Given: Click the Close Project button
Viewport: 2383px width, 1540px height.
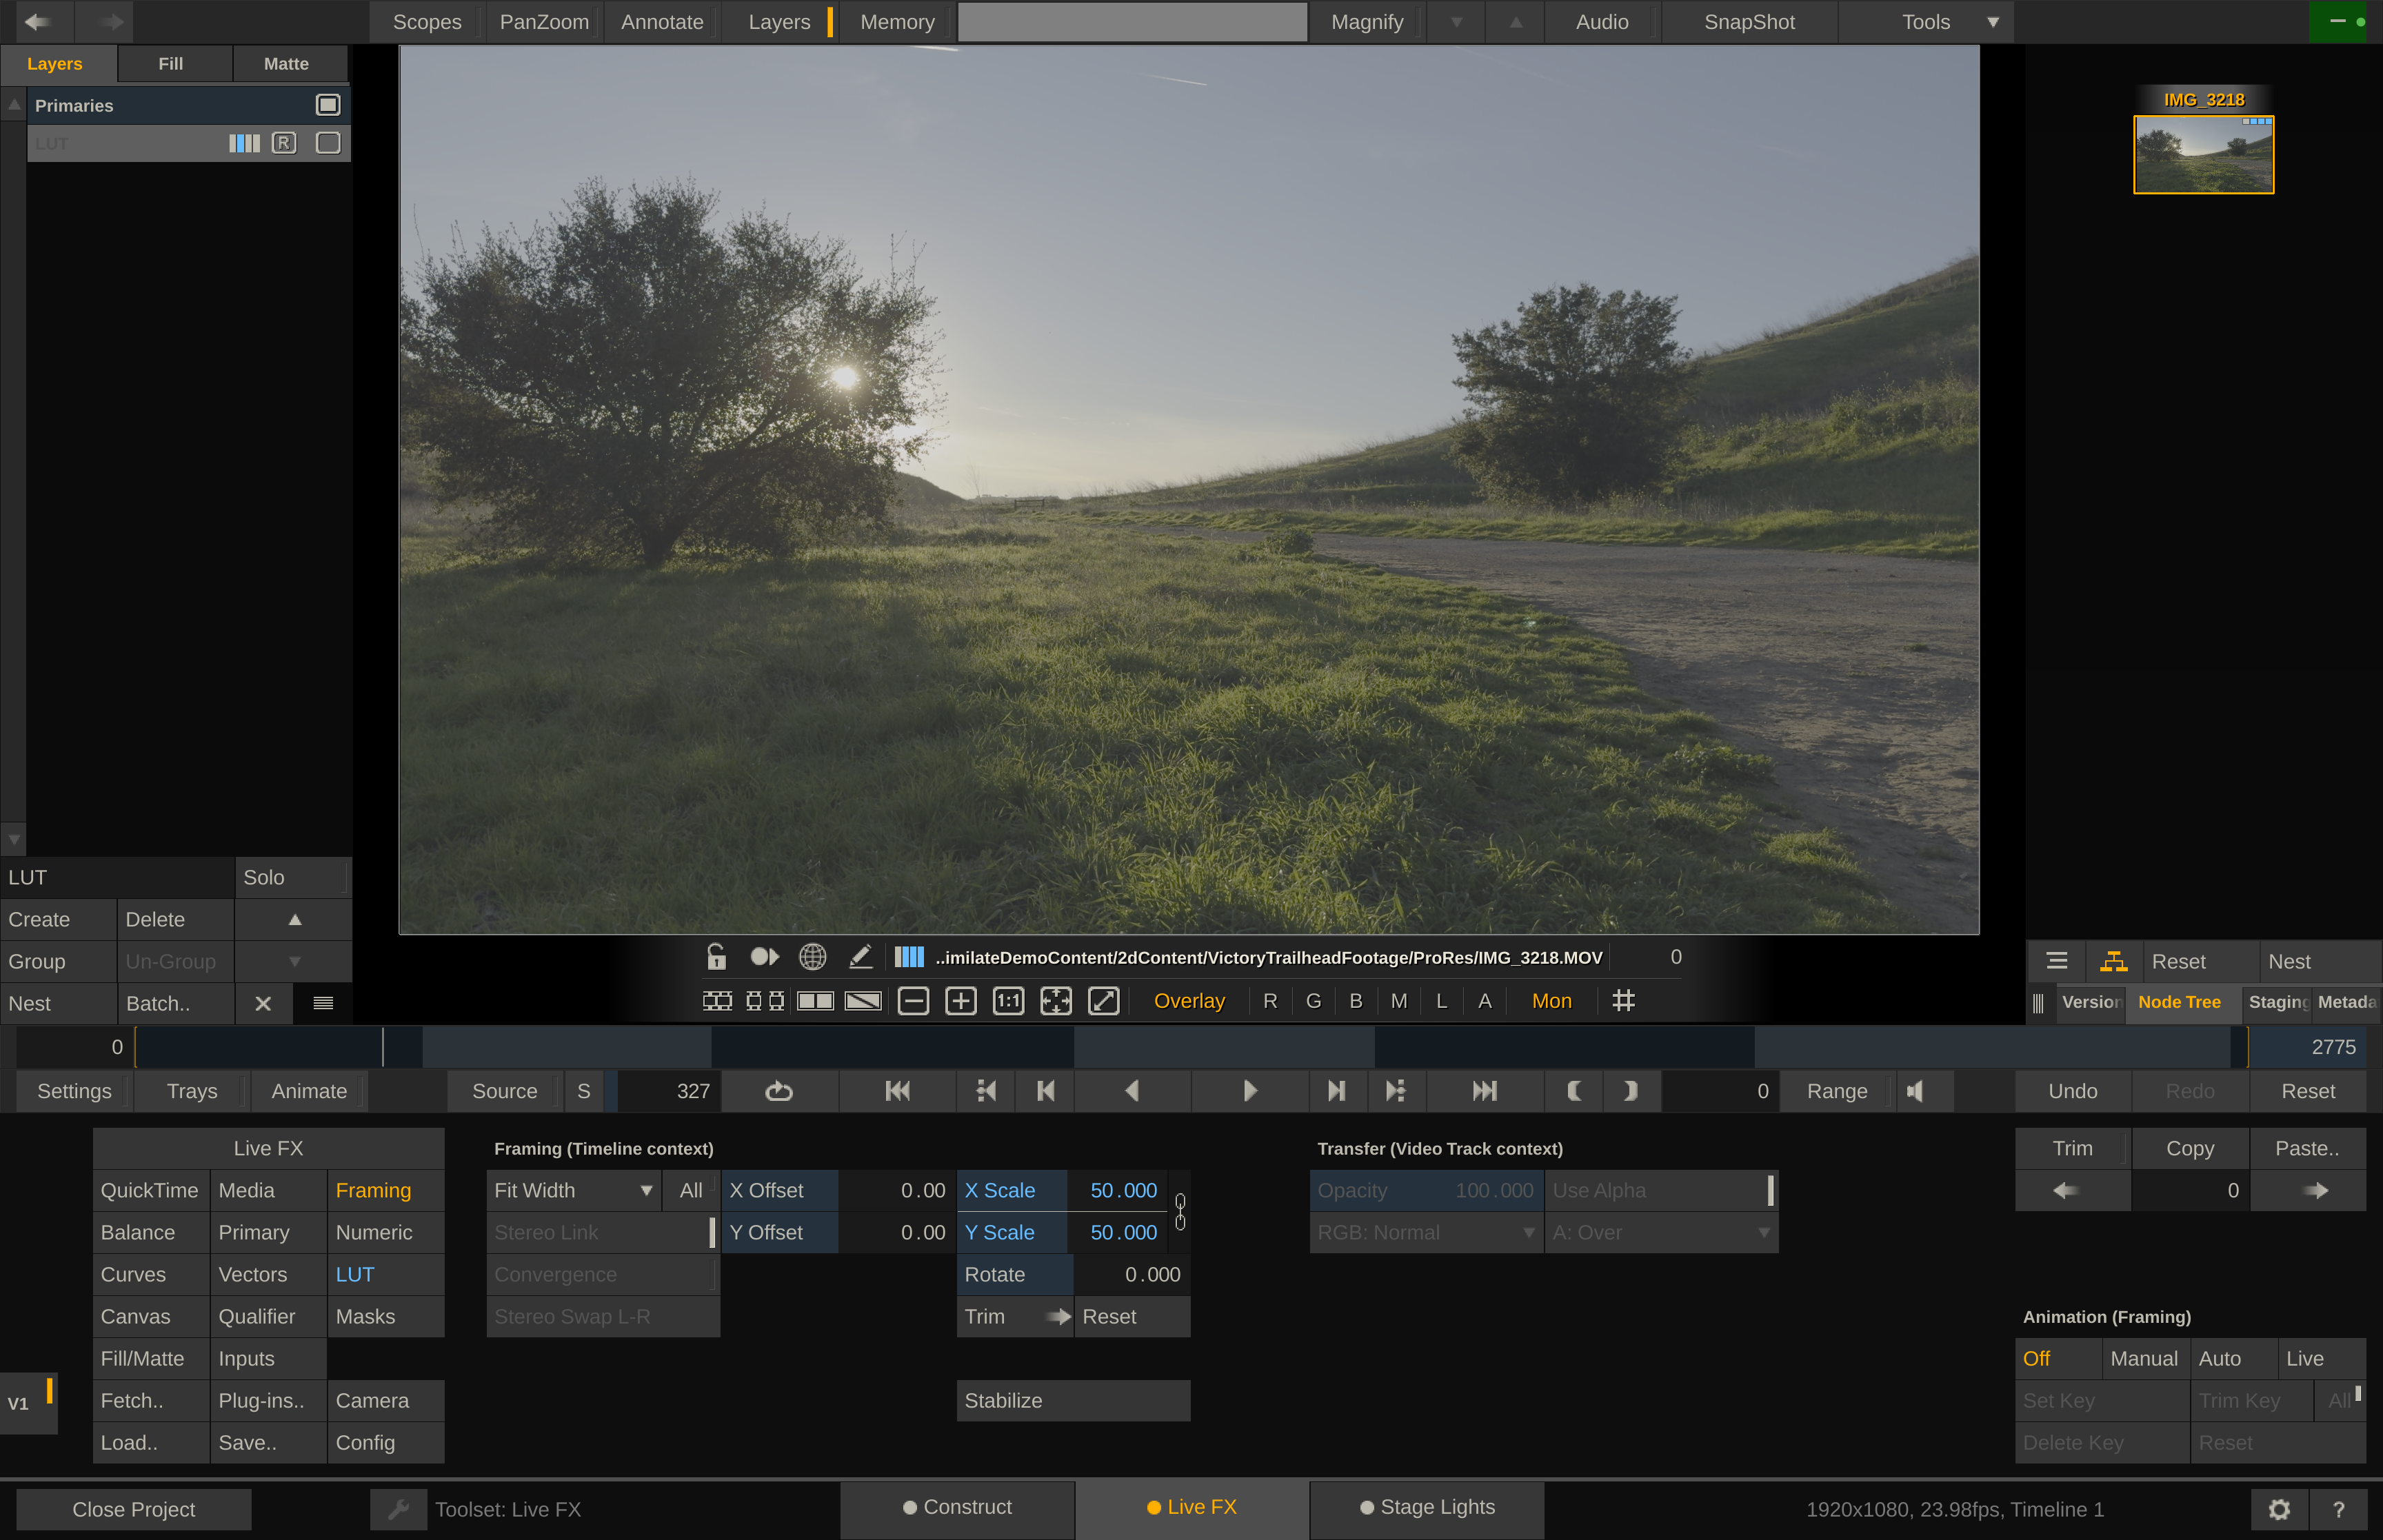Looking at the screenshot, I should click(134, 1509).
